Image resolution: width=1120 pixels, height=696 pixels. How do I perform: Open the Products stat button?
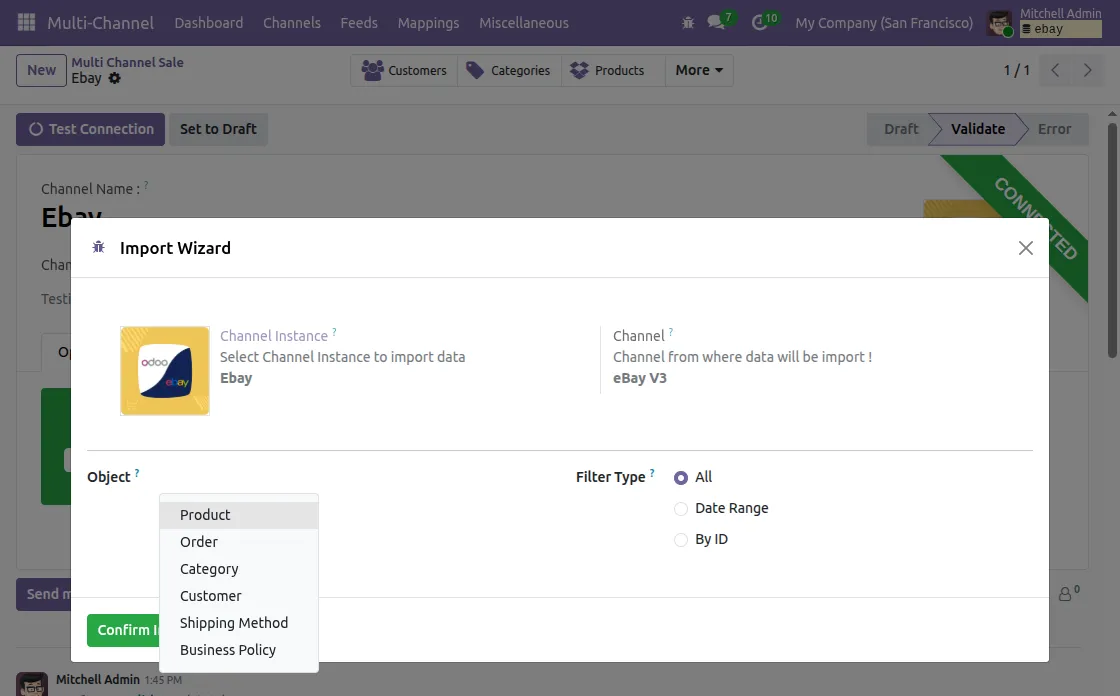(613, 70)
